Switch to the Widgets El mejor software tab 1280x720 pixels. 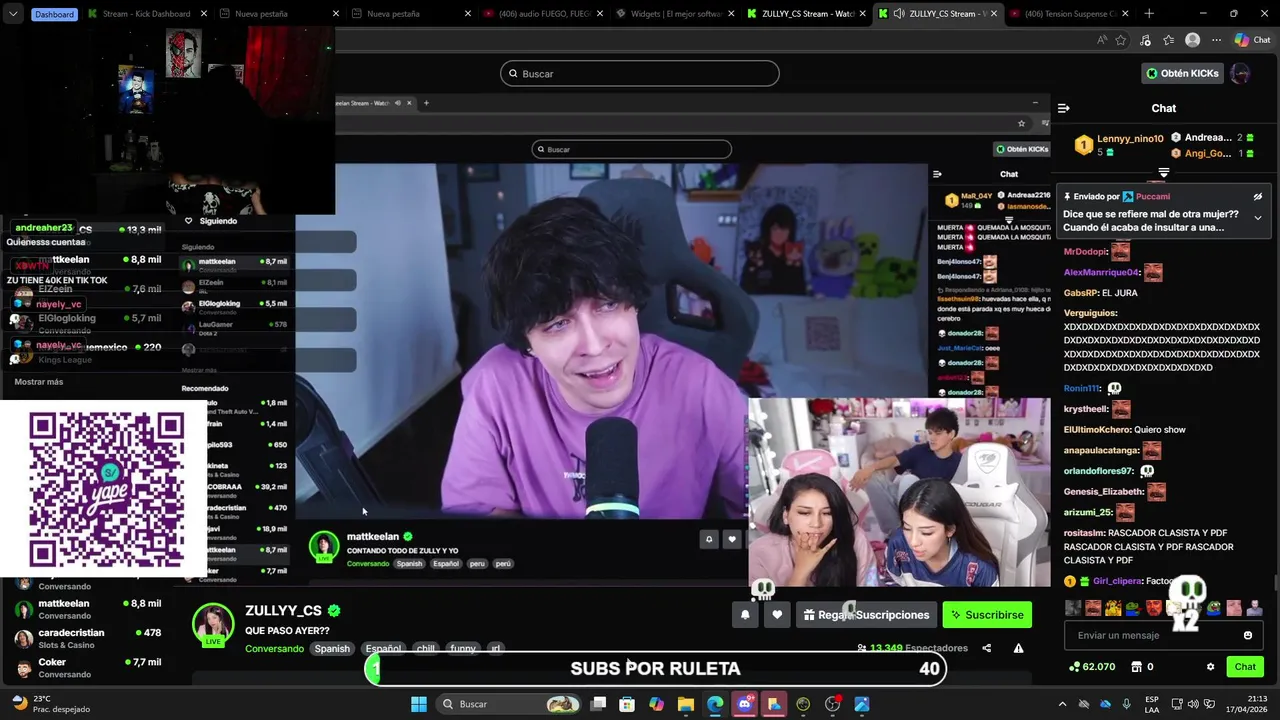[x=670, y=14]
